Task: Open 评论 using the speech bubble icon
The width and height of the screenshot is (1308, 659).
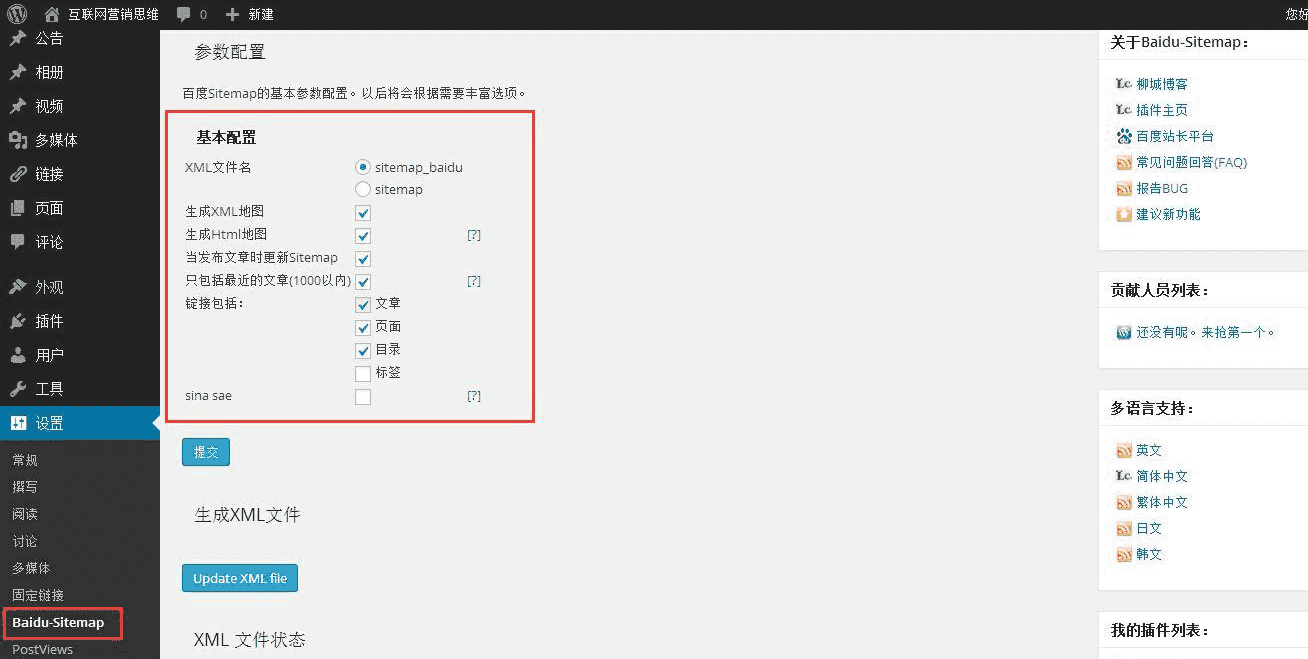Action: [x=22, y=242]
